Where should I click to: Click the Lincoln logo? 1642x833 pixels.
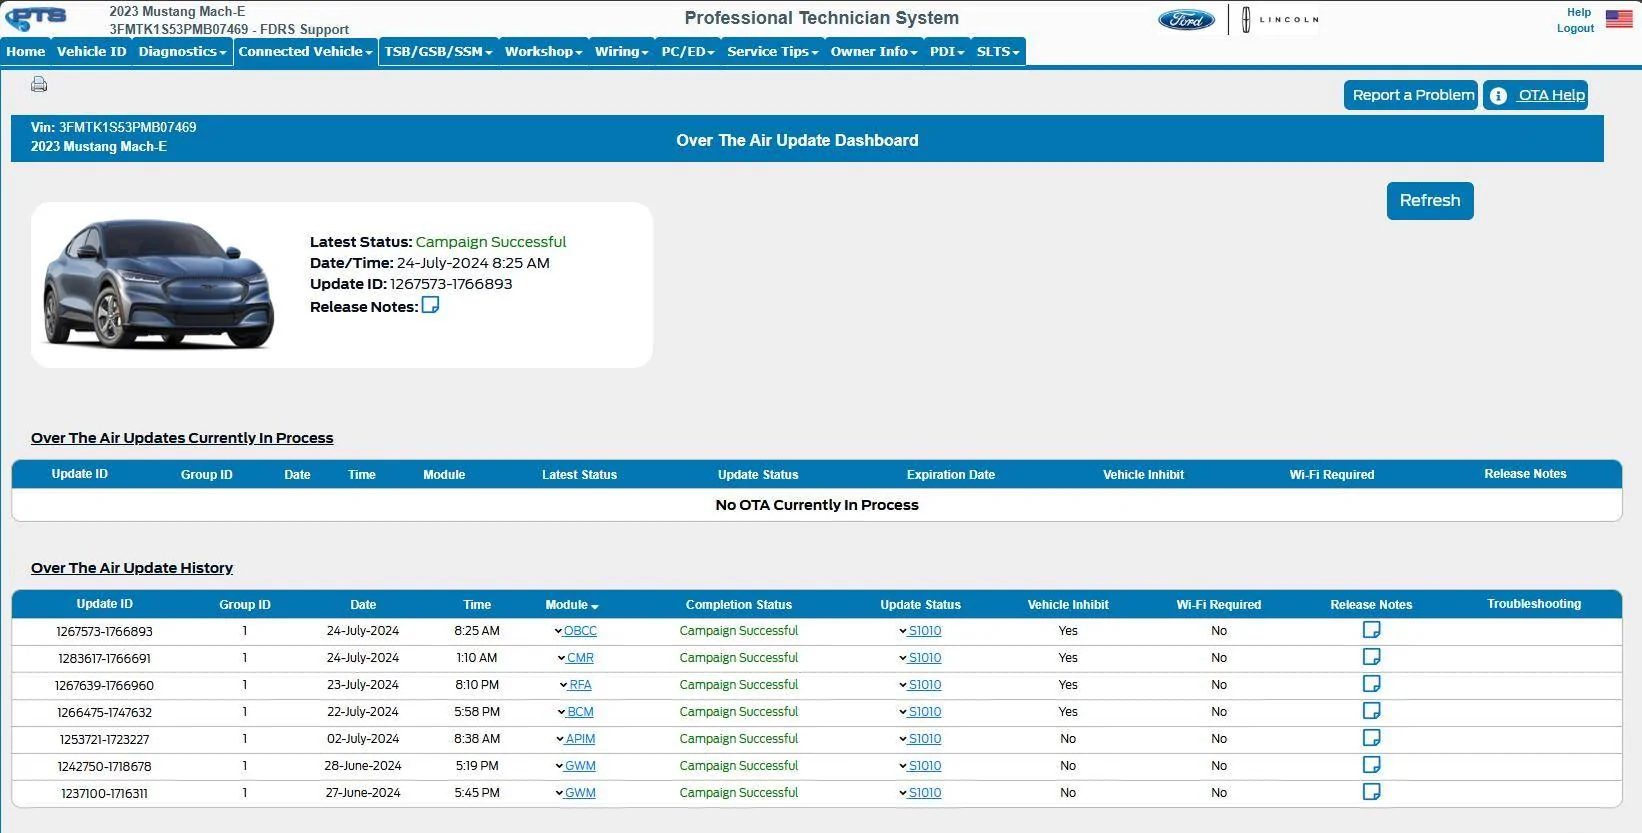1279,19
